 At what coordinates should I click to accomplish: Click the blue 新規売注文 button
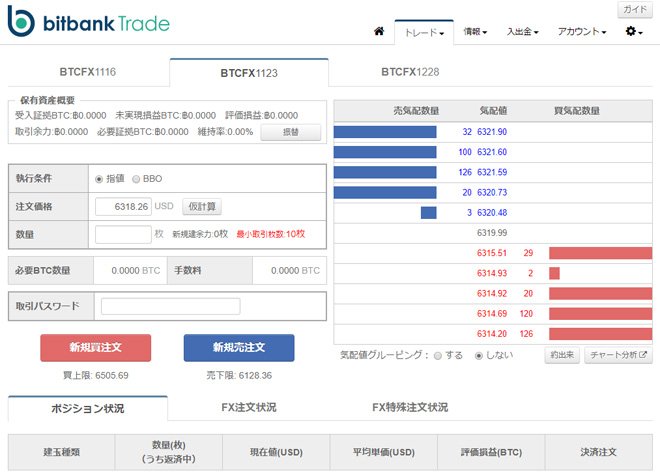click(x=239, y=348)
